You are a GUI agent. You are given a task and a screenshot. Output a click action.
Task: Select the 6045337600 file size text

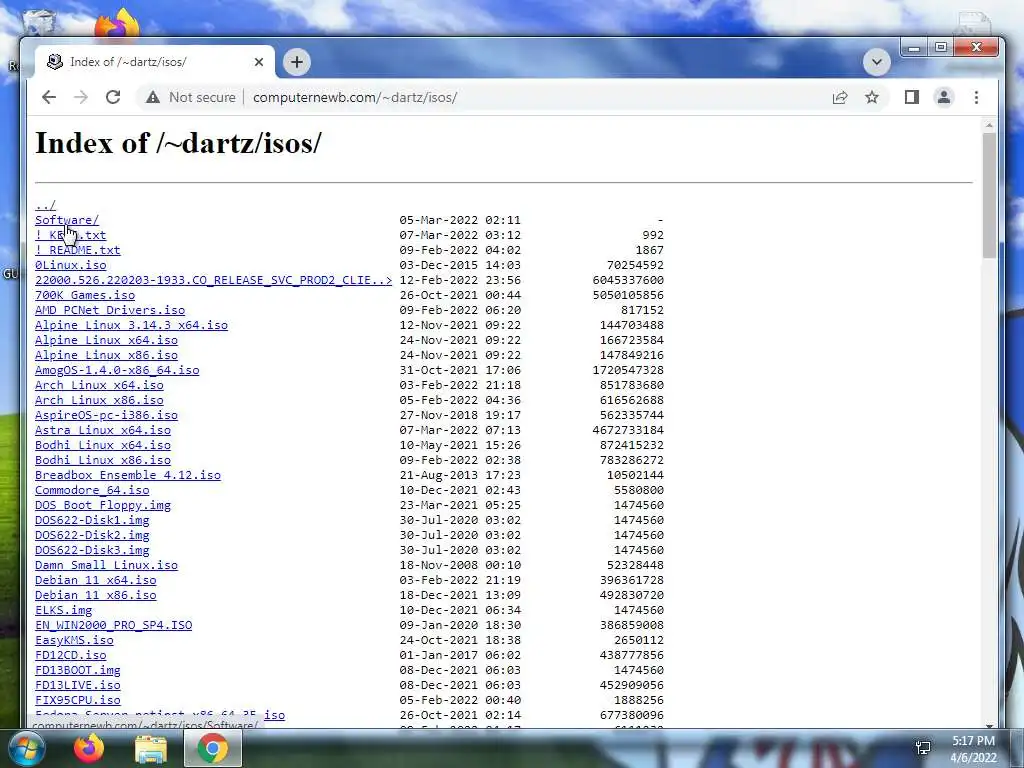(628, 280)
